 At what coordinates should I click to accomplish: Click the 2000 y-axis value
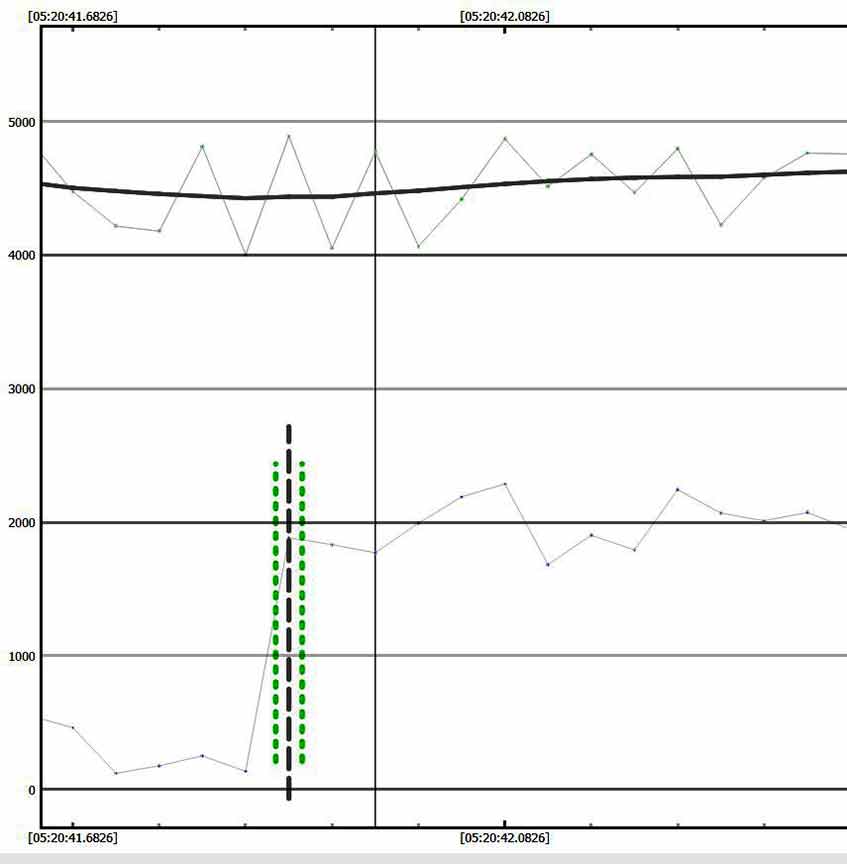click(x=21, y=523)
